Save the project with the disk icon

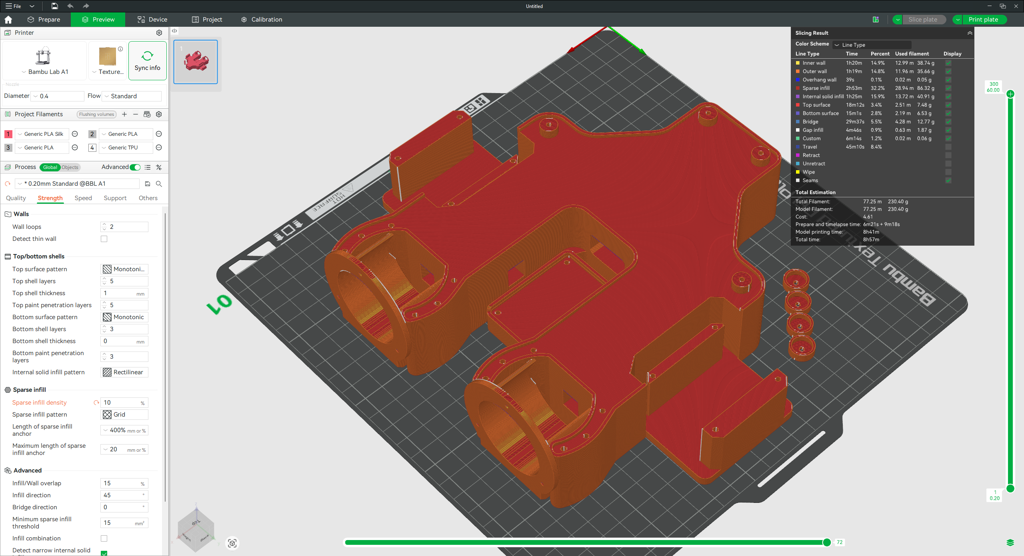pyautogui.click(x=55, y=6)
